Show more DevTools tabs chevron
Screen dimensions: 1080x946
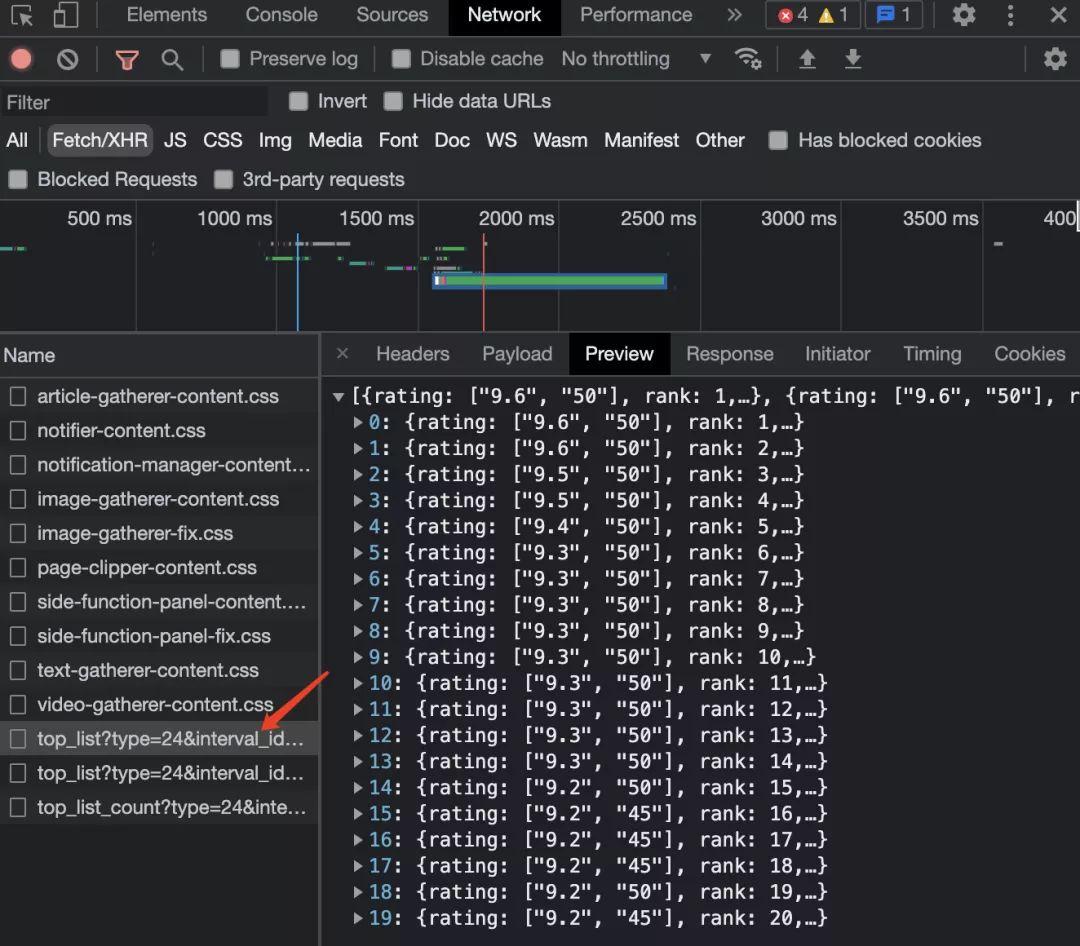pos(734,14)
